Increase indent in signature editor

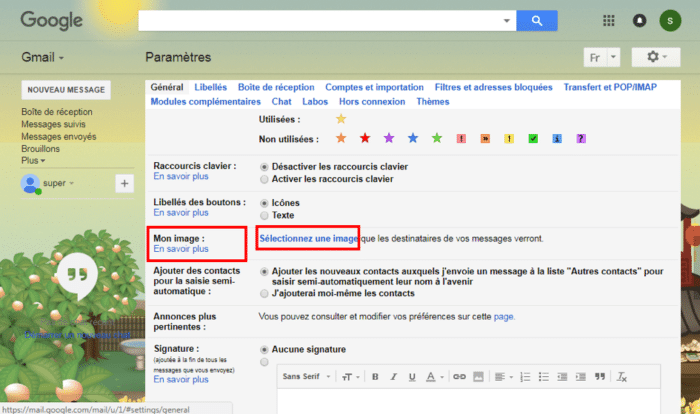(581, 377)
